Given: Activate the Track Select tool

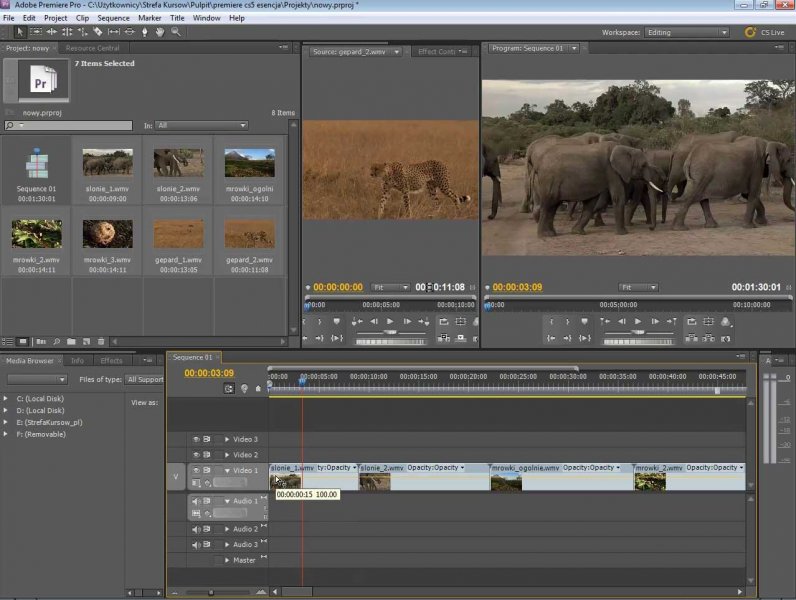Looking at the screenshot, I should pyautogui.click(x=37, y=32).
